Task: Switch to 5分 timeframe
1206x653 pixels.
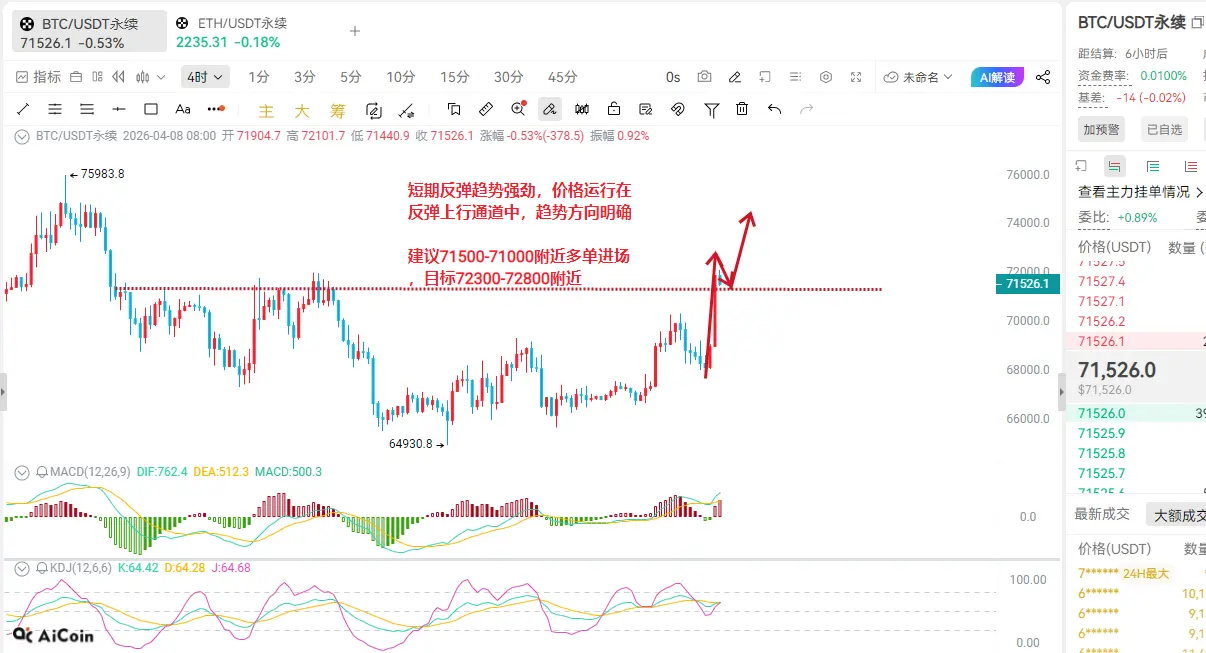Action: [351, 77]
